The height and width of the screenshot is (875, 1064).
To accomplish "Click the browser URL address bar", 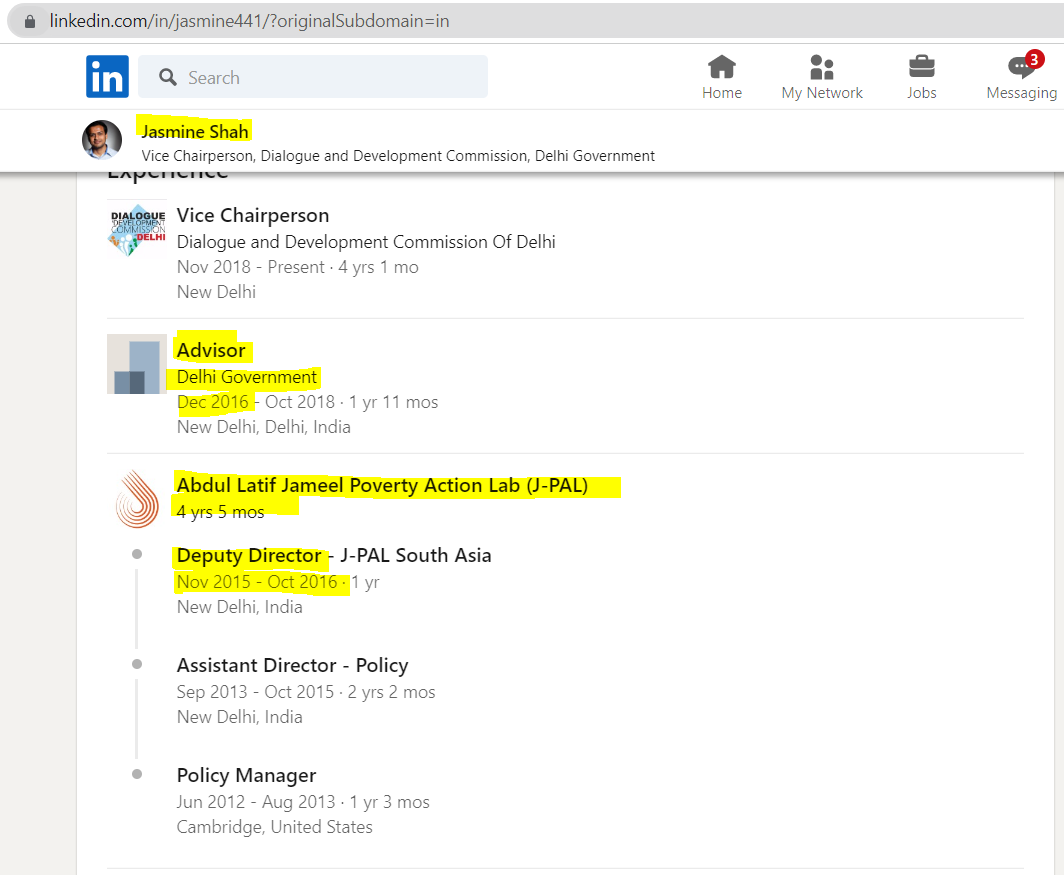I will [500, 21].
